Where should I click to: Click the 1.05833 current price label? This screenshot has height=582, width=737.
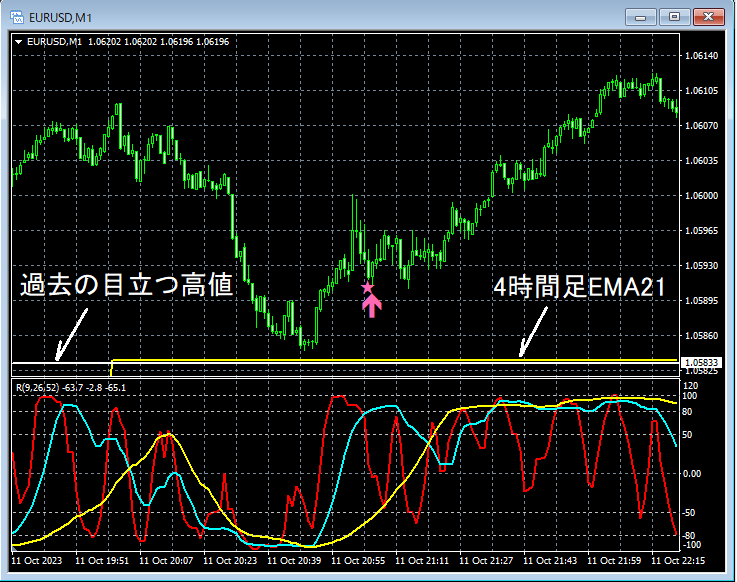[x=701, y=362]
